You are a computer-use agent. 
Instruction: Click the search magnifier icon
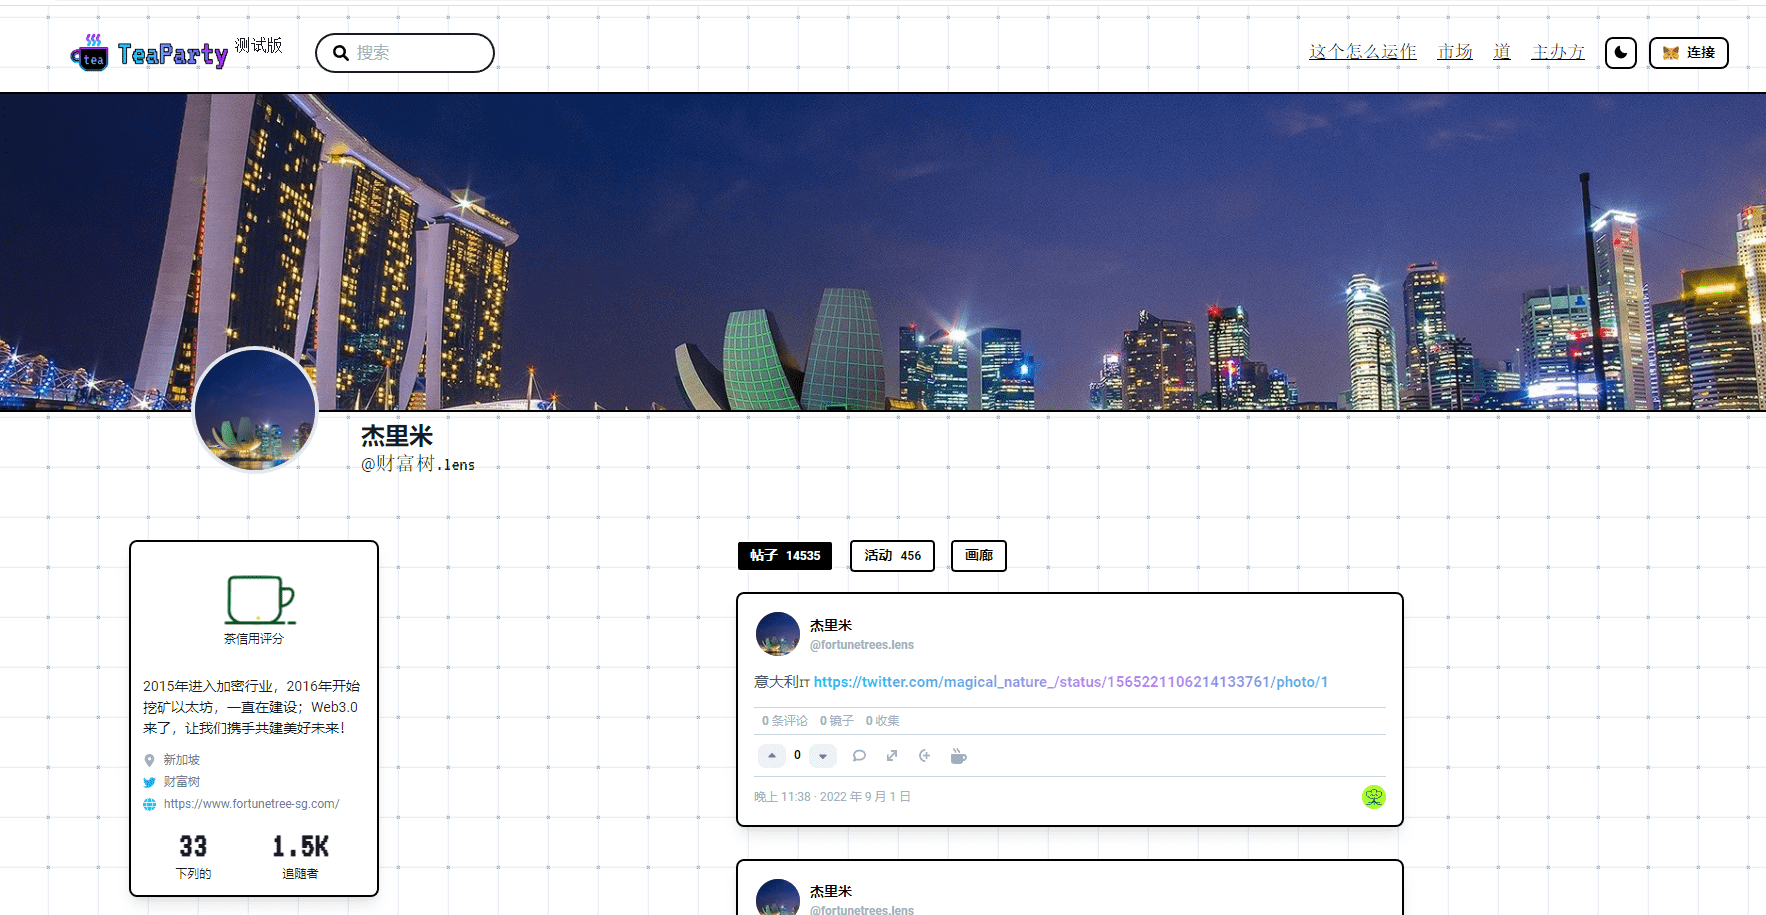341,52
